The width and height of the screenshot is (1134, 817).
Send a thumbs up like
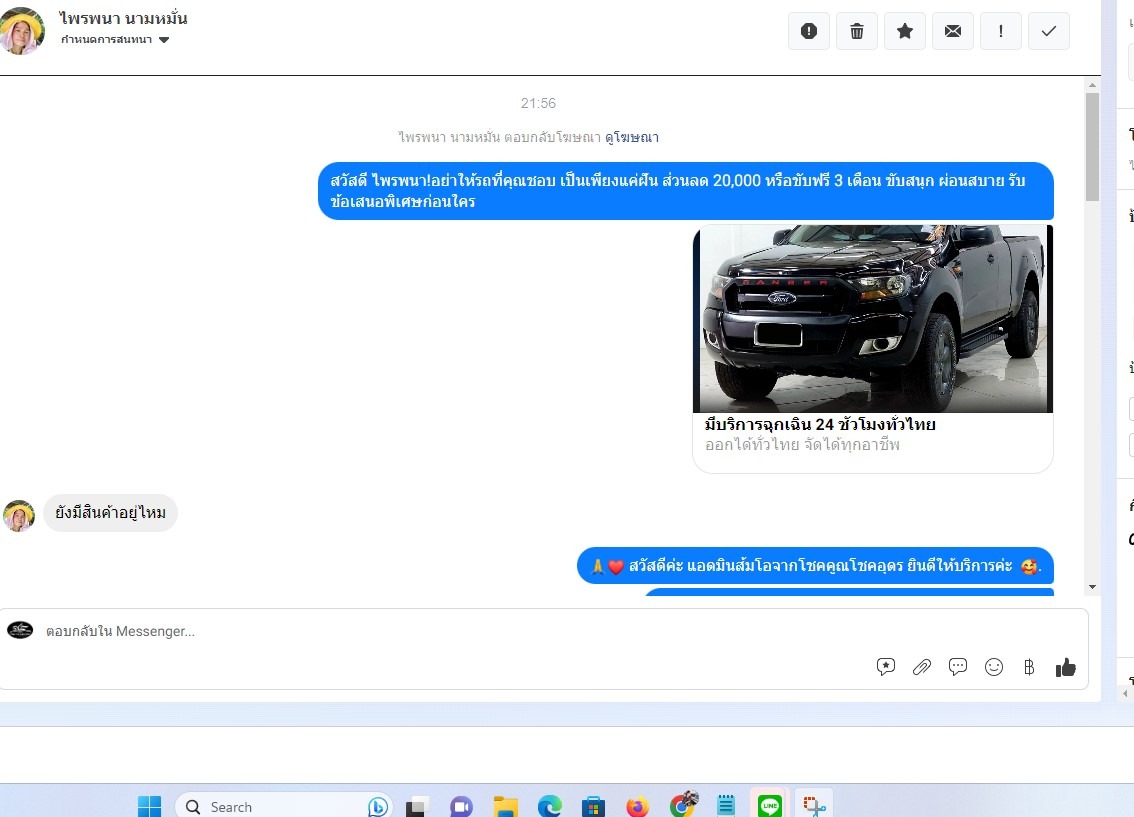pos(1065,667)
